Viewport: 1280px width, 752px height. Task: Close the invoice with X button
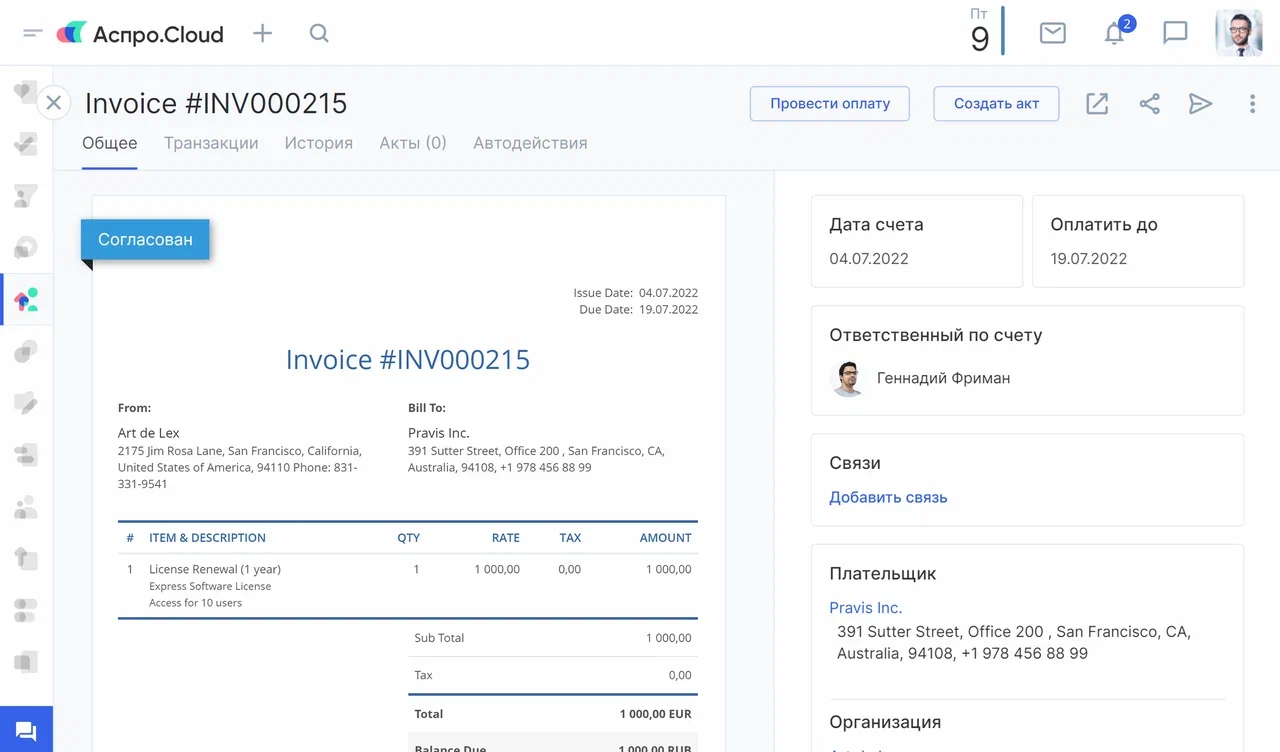pyautogui.click(x=54, y=102)
